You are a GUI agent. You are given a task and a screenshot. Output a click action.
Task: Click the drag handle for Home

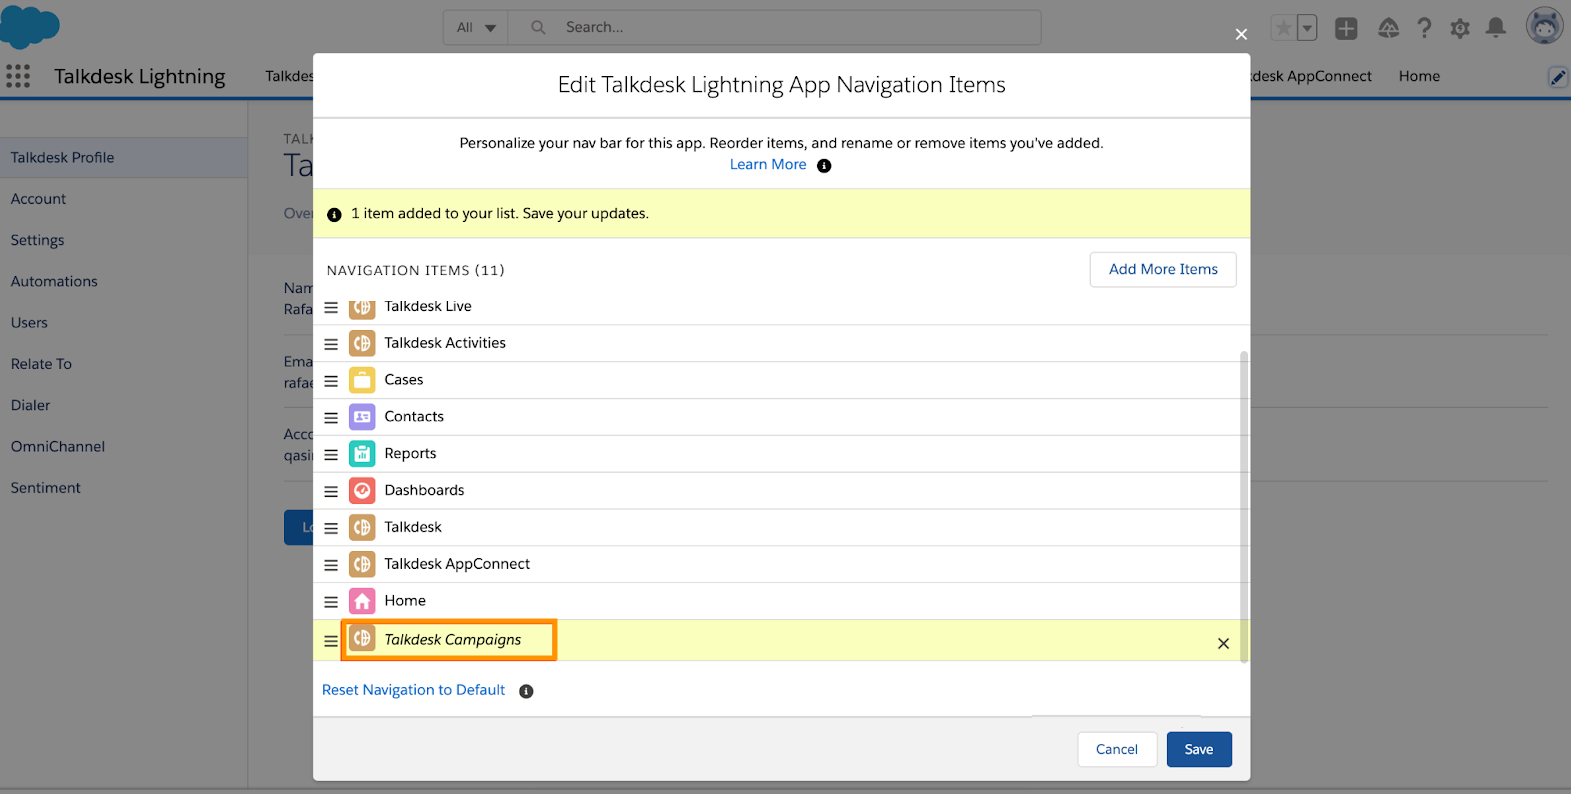[331, 602]
